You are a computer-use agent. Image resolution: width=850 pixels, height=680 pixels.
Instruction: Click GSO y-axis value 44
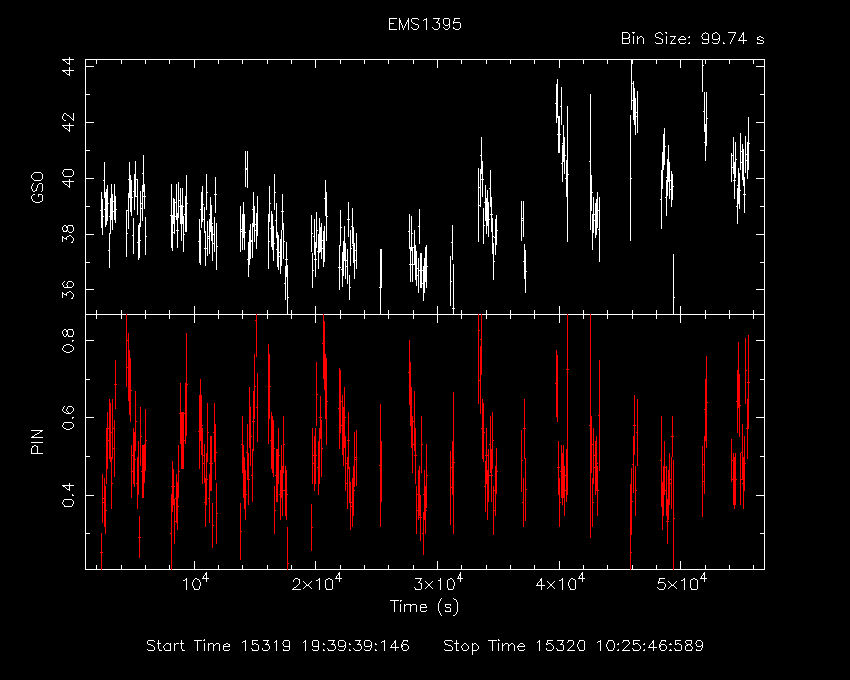coord(68,67)
